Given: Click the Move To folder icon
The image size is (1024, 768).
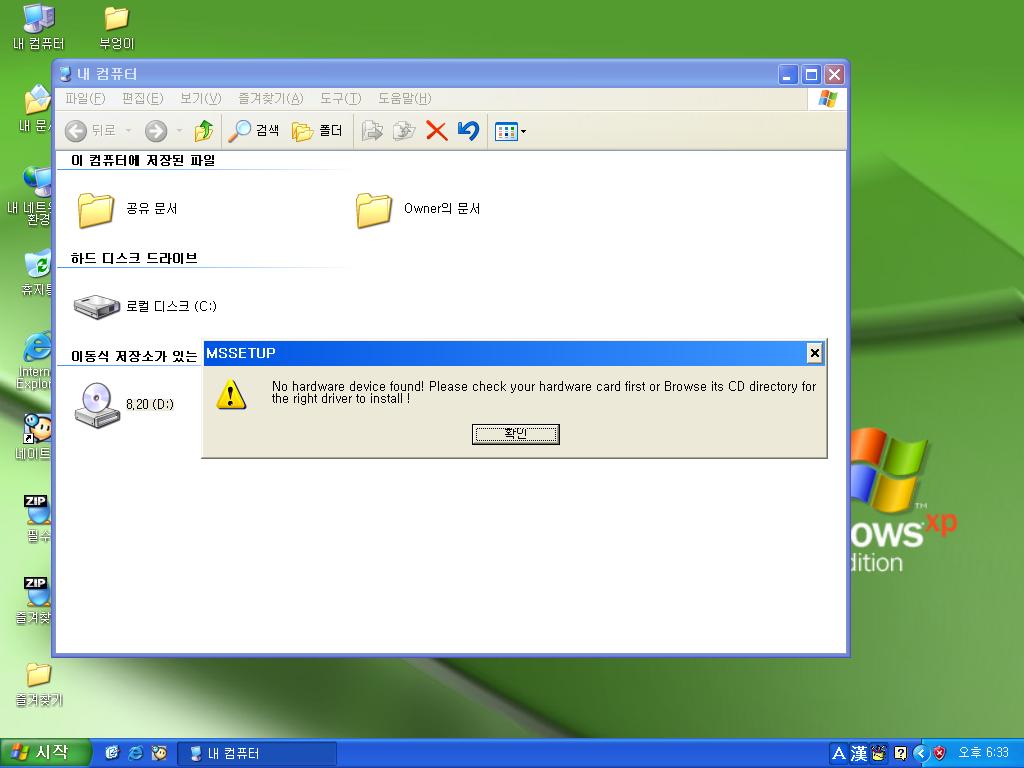Looking at the screenshot, I should click(x=372, y=131).
